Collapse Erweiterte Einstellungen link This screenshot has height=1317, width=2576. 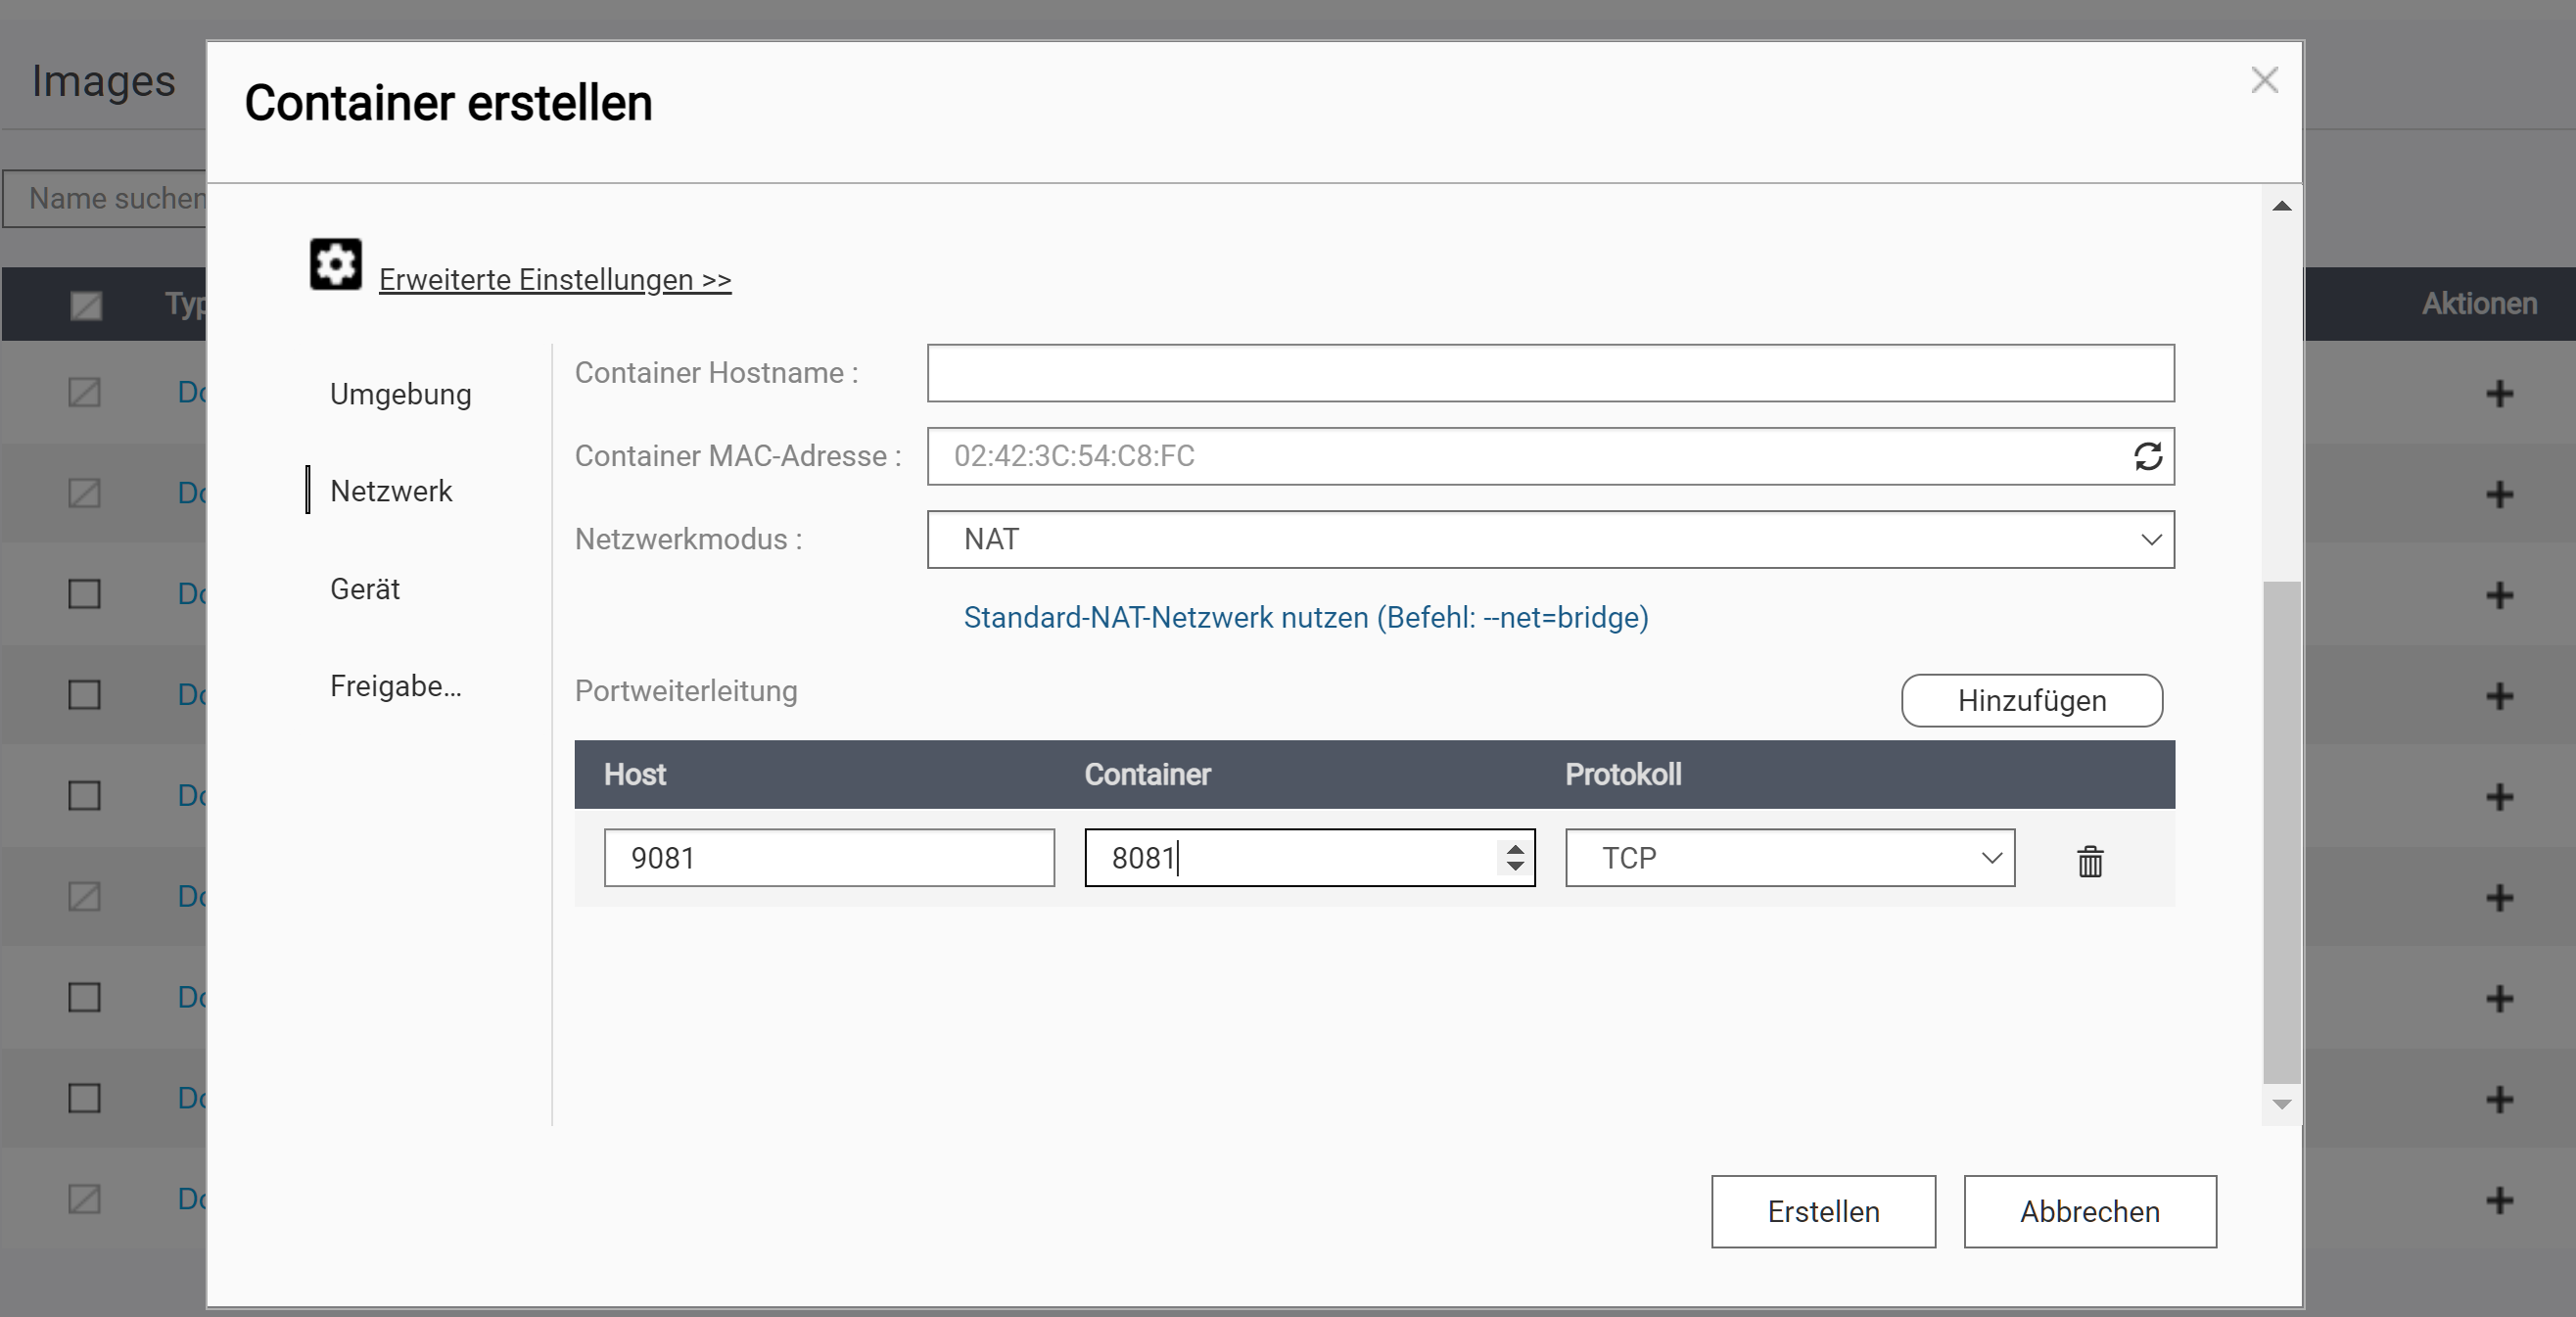(555, 280)
